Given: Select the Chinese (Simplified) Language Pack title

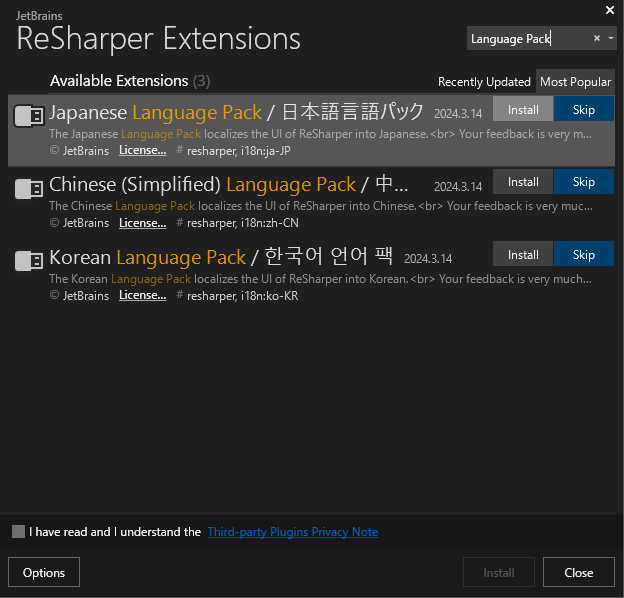Looking at the screenshot, I should [229, 185].
